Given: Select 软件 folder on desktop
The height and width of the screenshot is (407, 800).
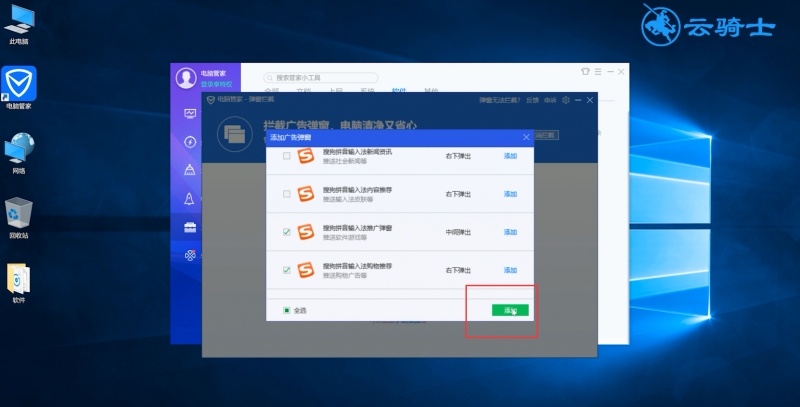Looking at the screenshot, I should click(19, 284).
